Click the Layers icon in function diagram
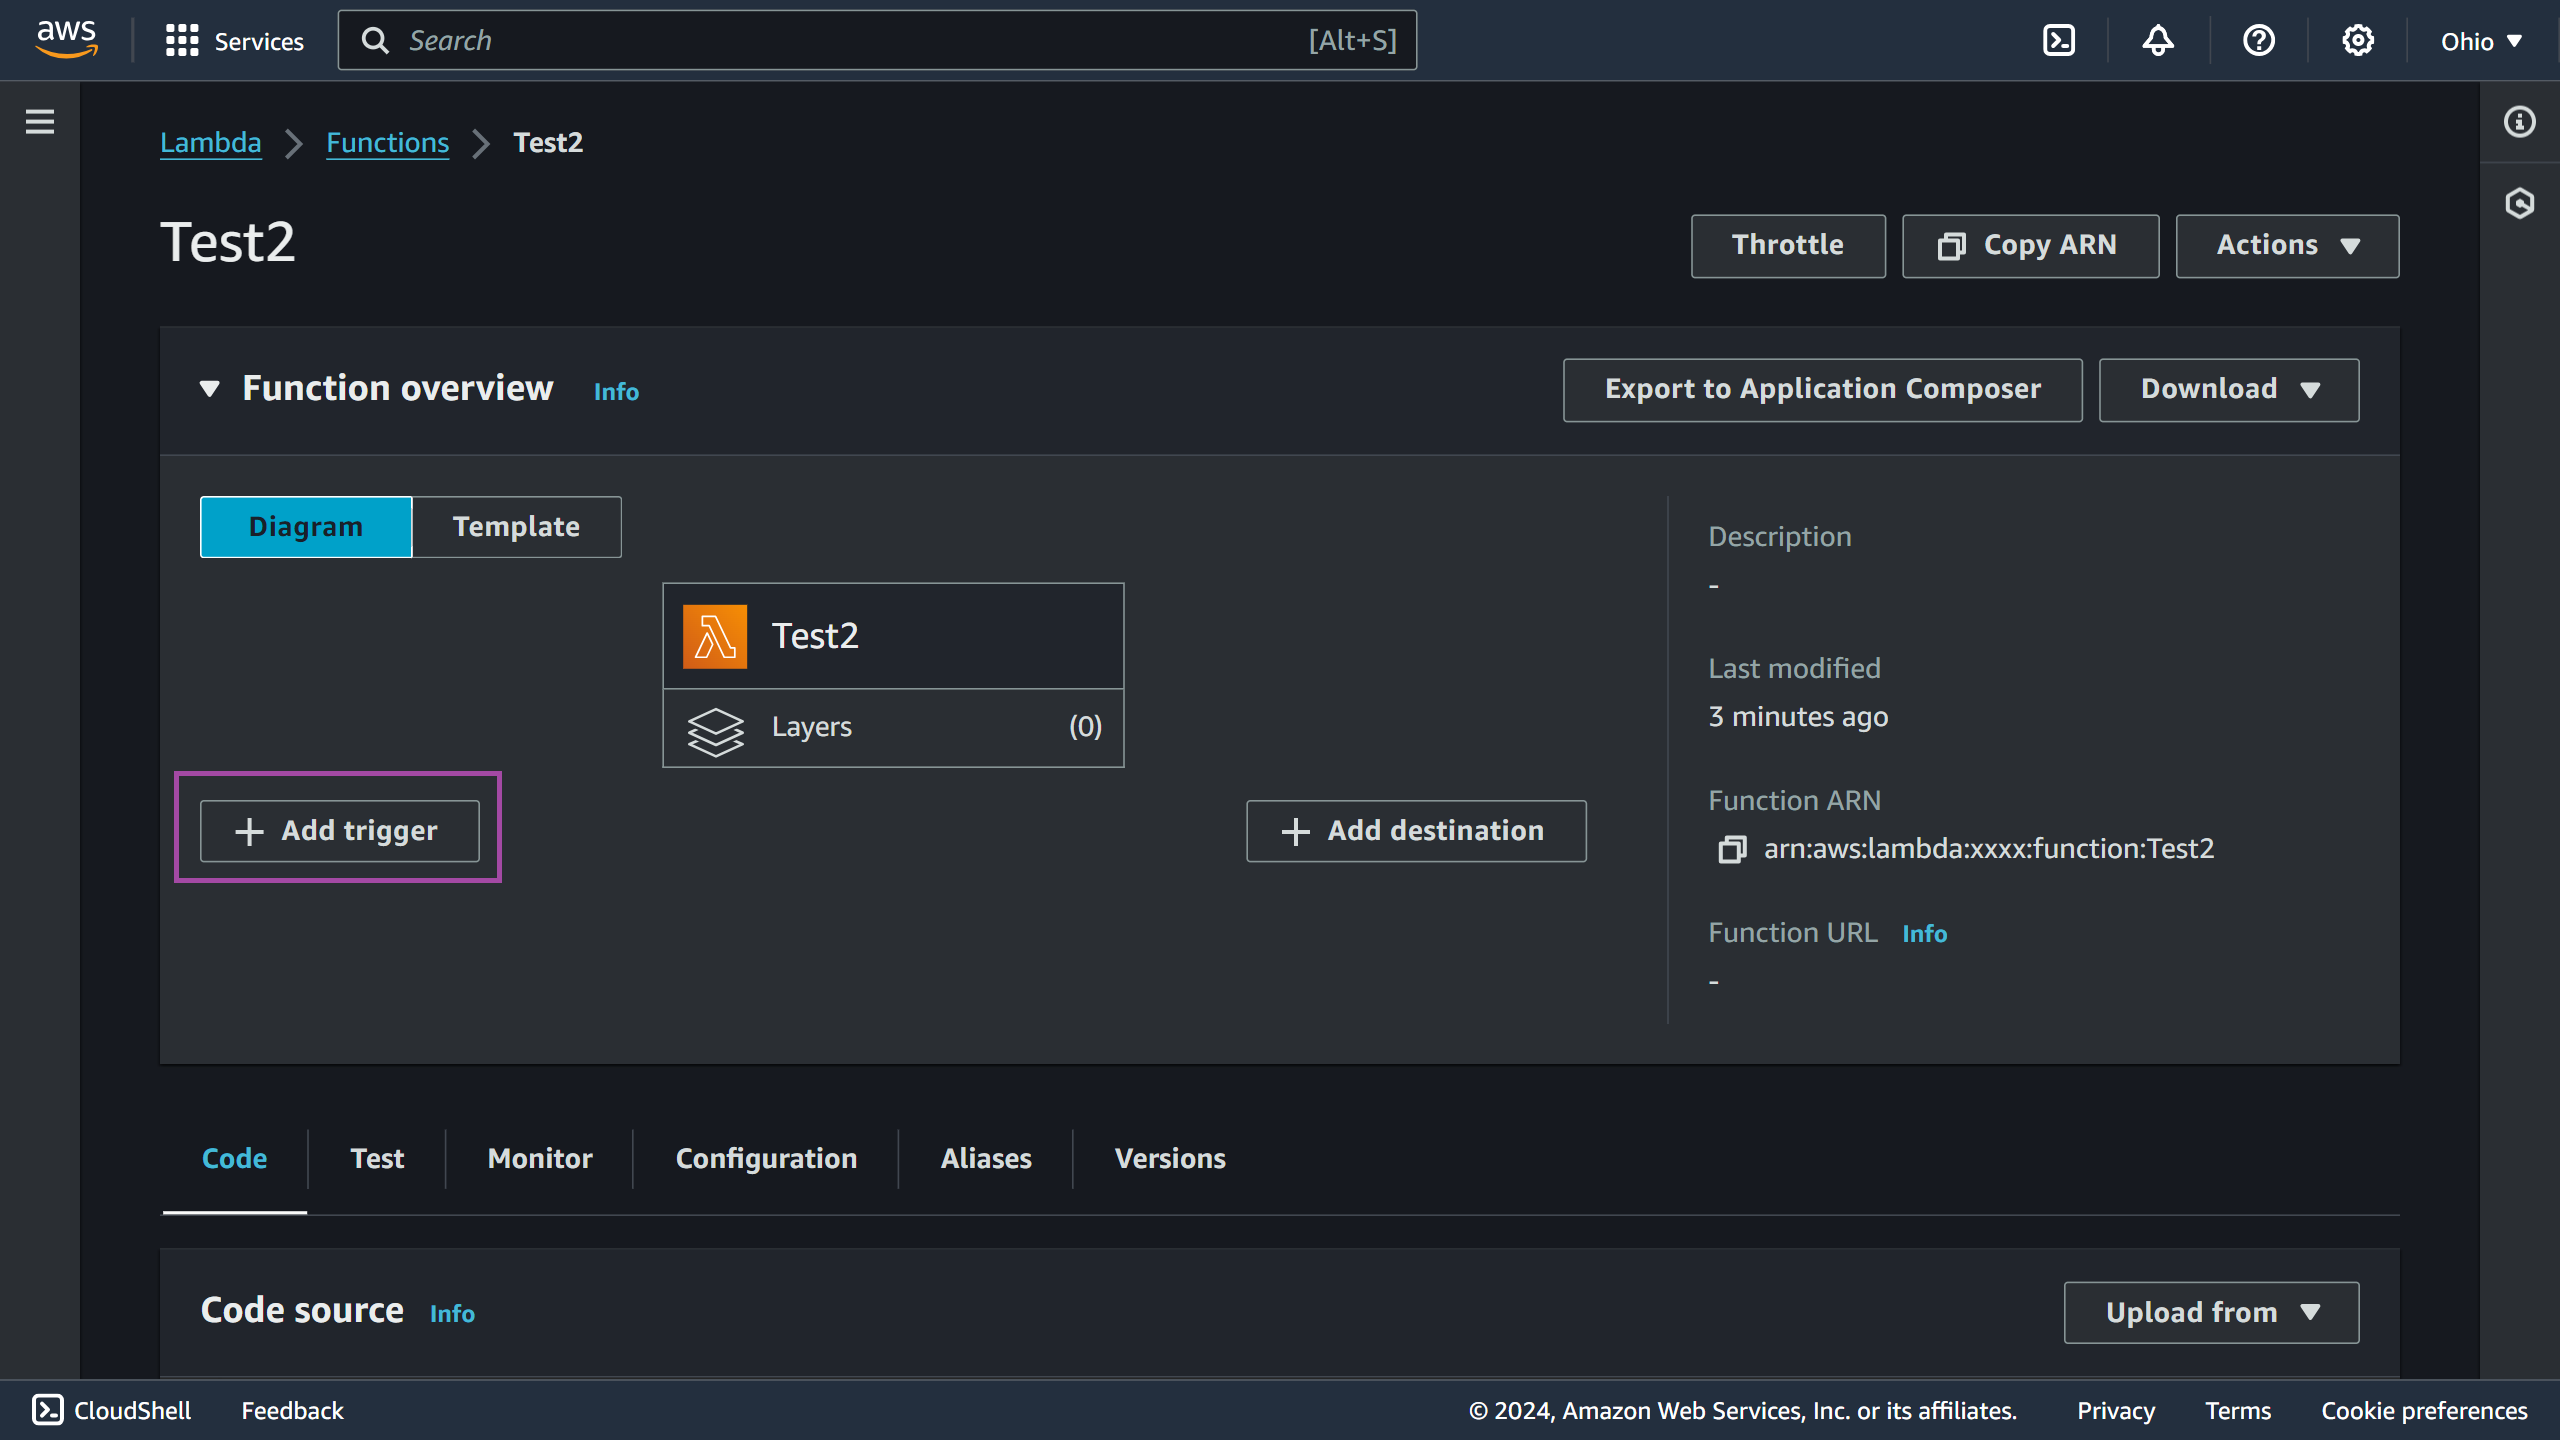The image size is (2560, 1440). click(x=712, y=726)
